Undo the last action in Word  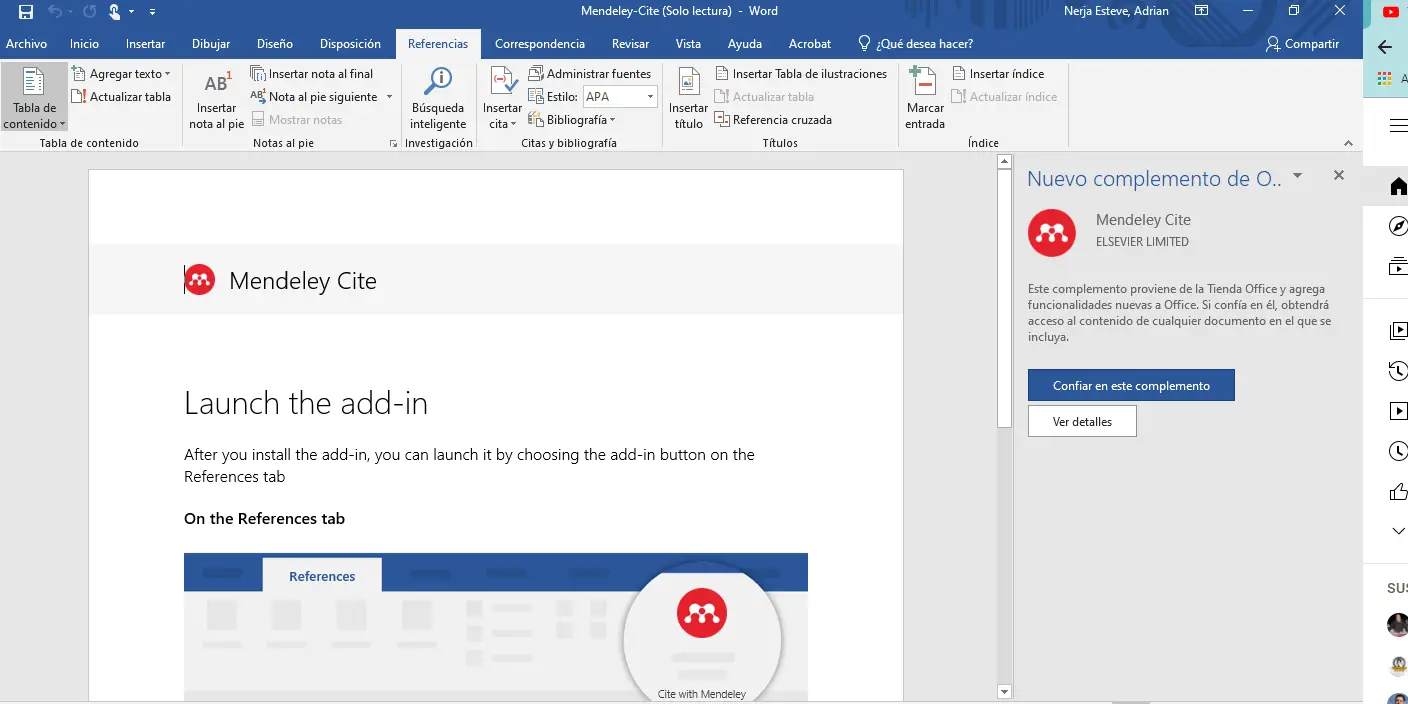click(56, 12)
